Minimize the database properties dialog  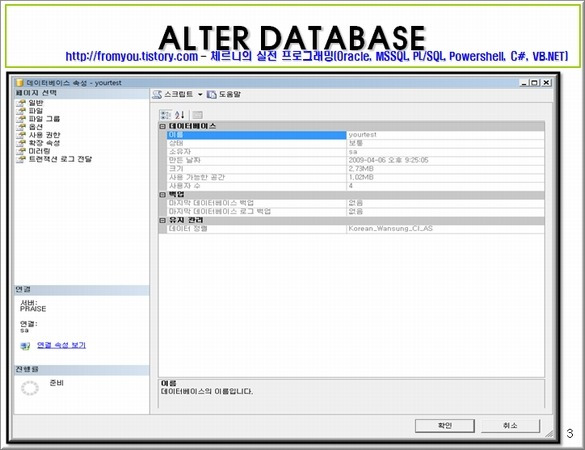point(524,83)
